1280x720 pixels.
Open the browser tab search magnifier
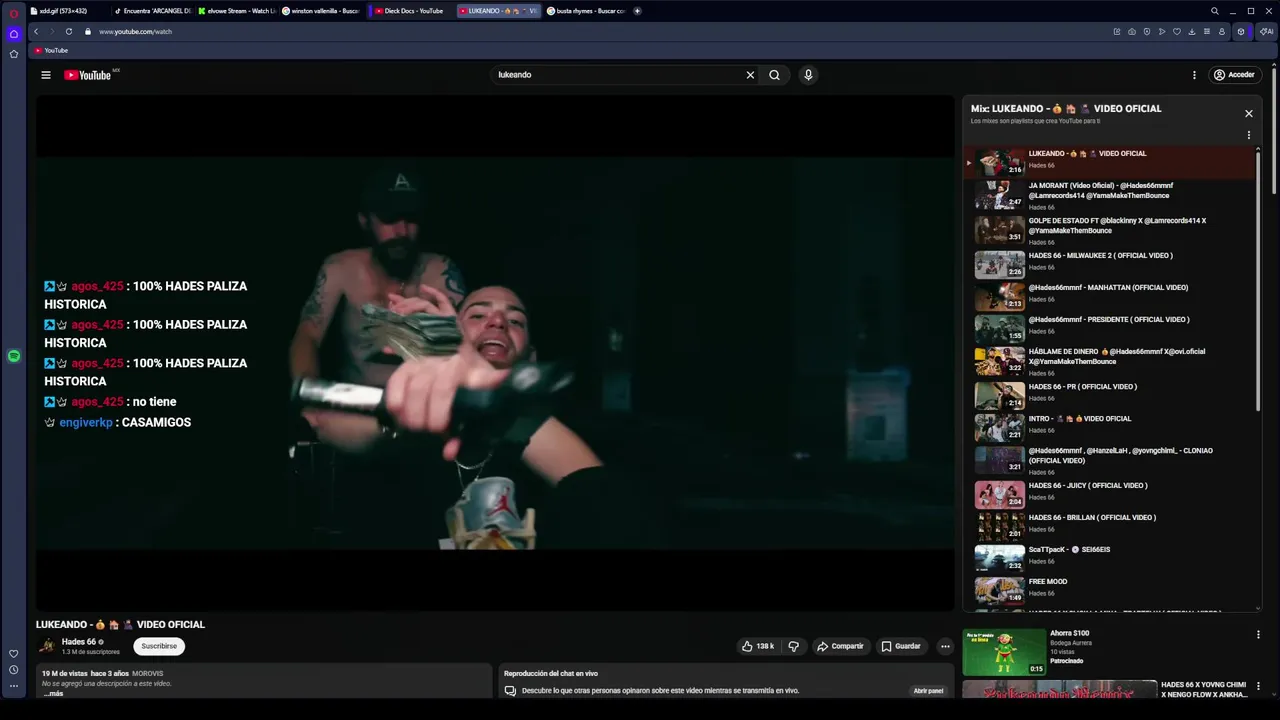tap(1215, 11)
